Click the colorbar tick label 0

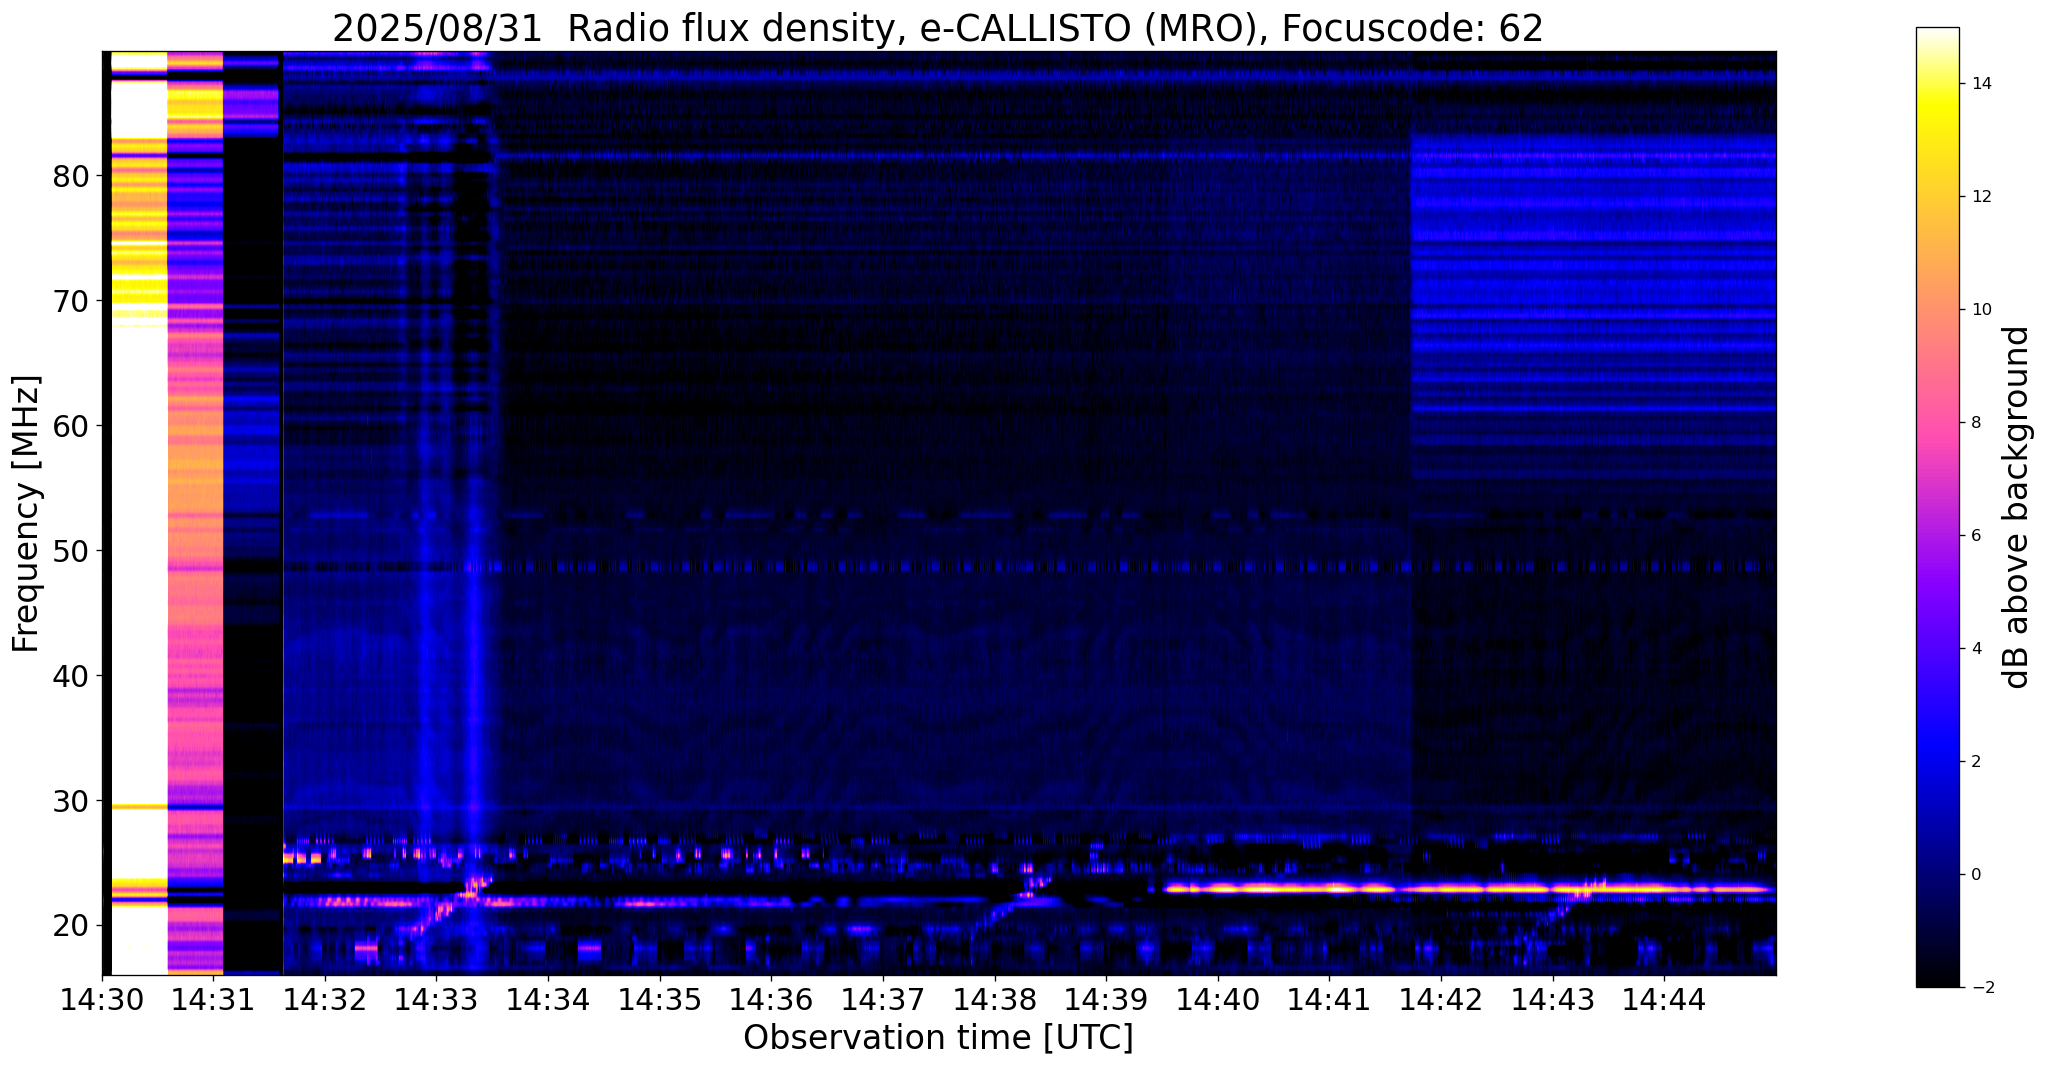point(1975,875)
